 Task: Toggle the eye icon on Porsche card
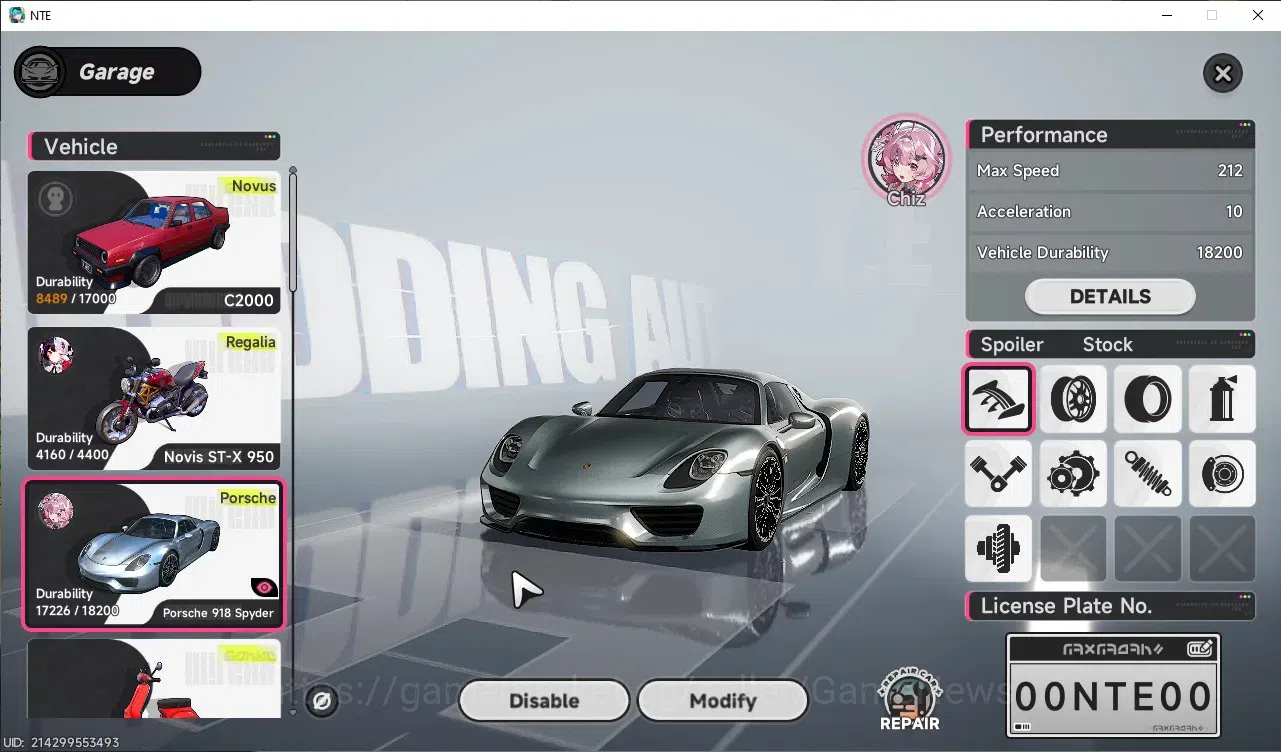tap(264, 588)
